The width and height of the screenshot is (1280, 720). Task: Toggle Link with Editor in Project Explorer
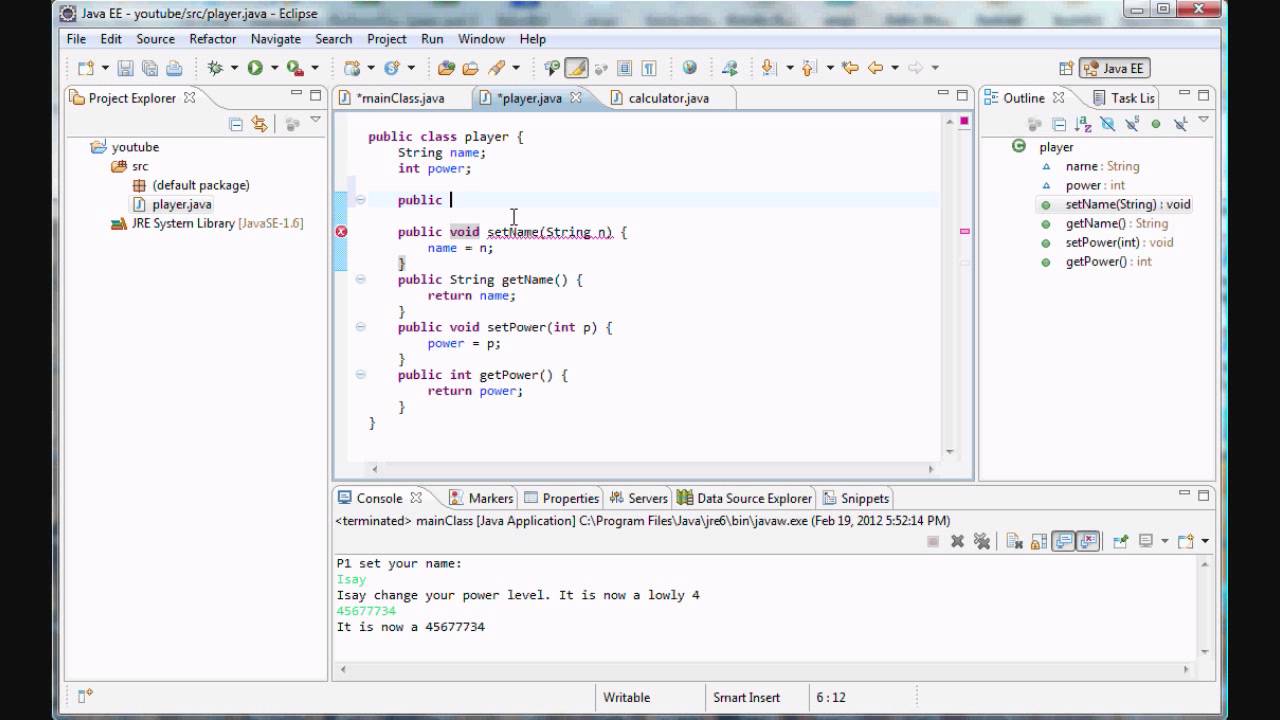[260, 124]
